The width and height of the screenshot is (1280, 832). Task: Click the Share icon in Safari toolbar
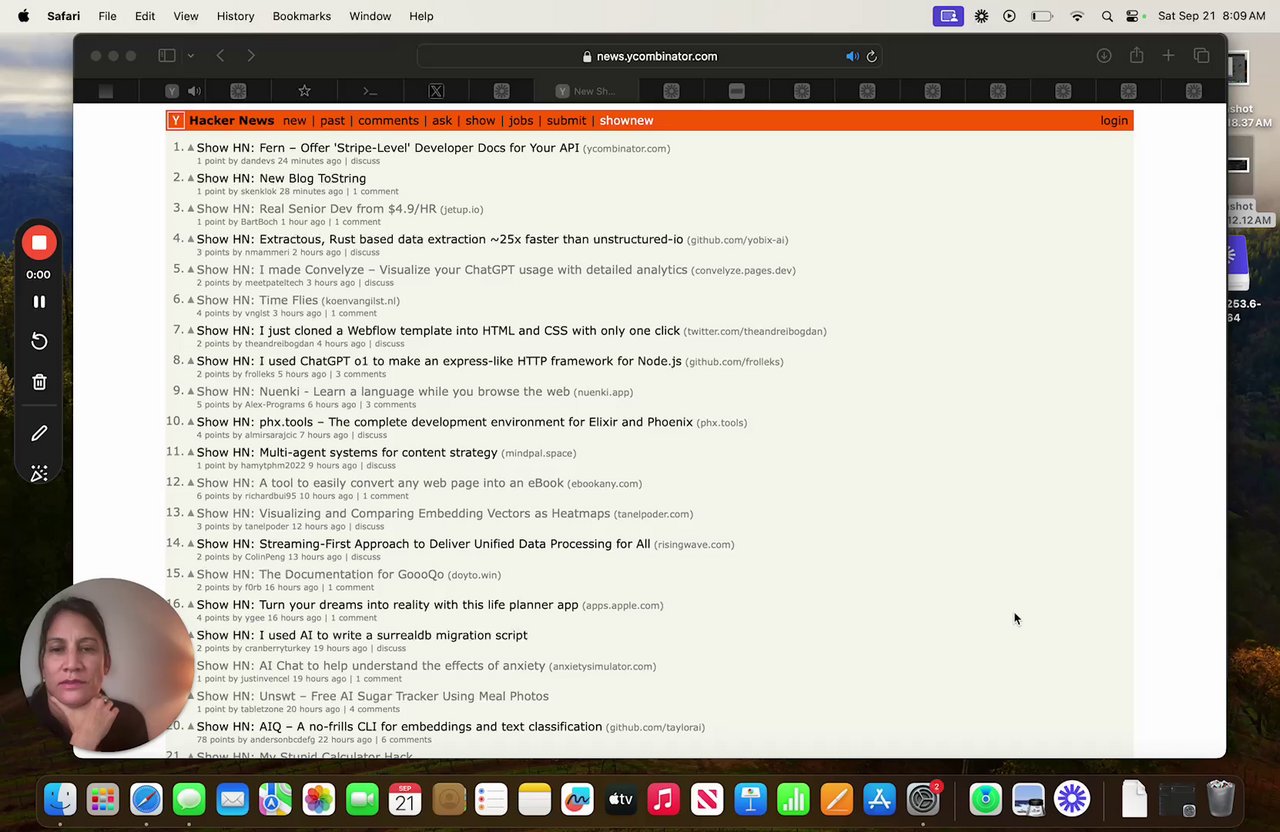coord(1137,56)
